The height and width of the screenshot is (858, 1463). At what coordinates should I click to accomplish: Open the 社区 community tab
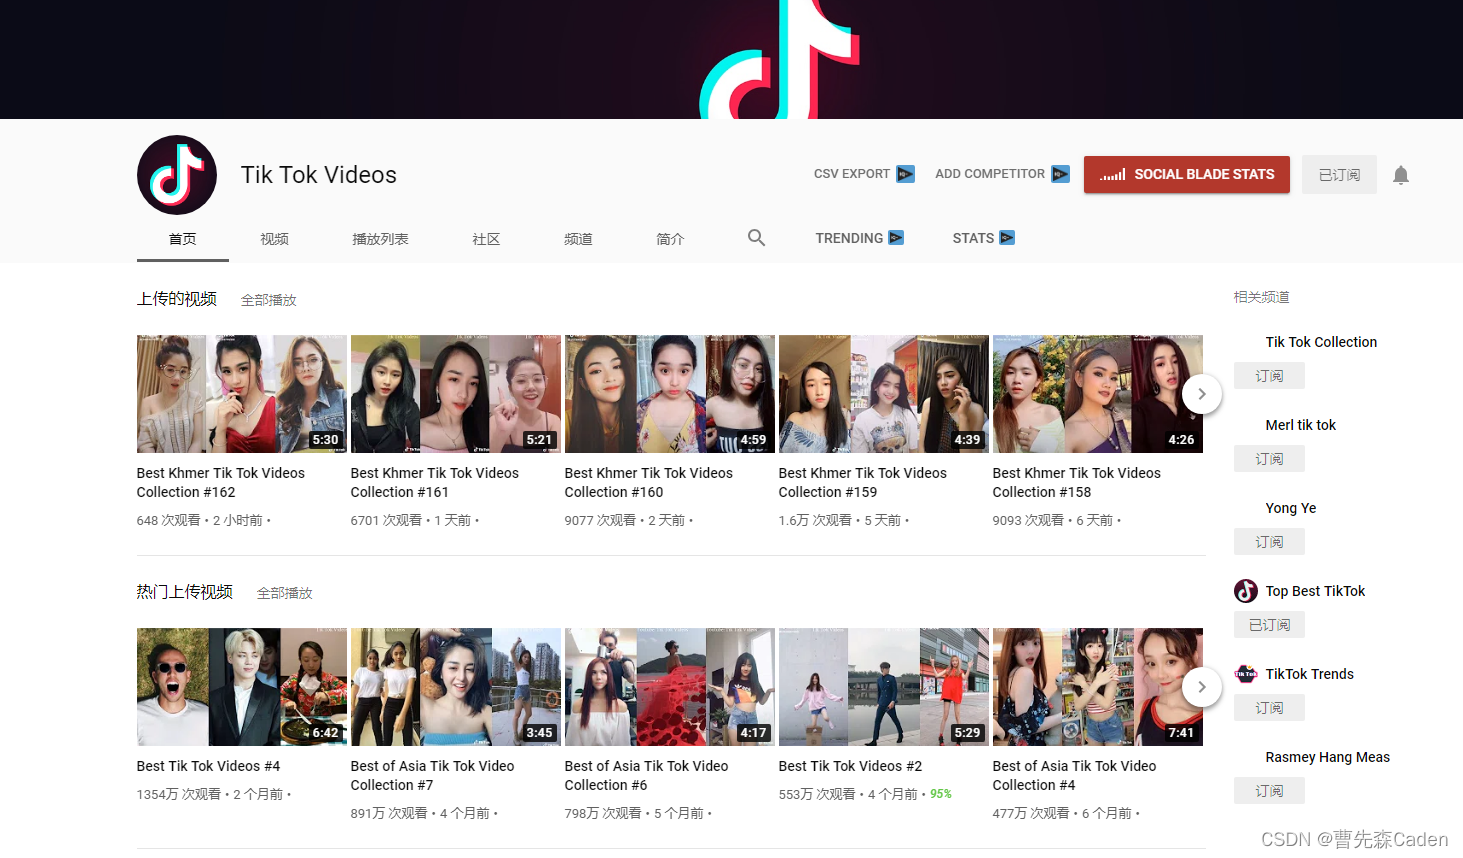pos(486,239)
